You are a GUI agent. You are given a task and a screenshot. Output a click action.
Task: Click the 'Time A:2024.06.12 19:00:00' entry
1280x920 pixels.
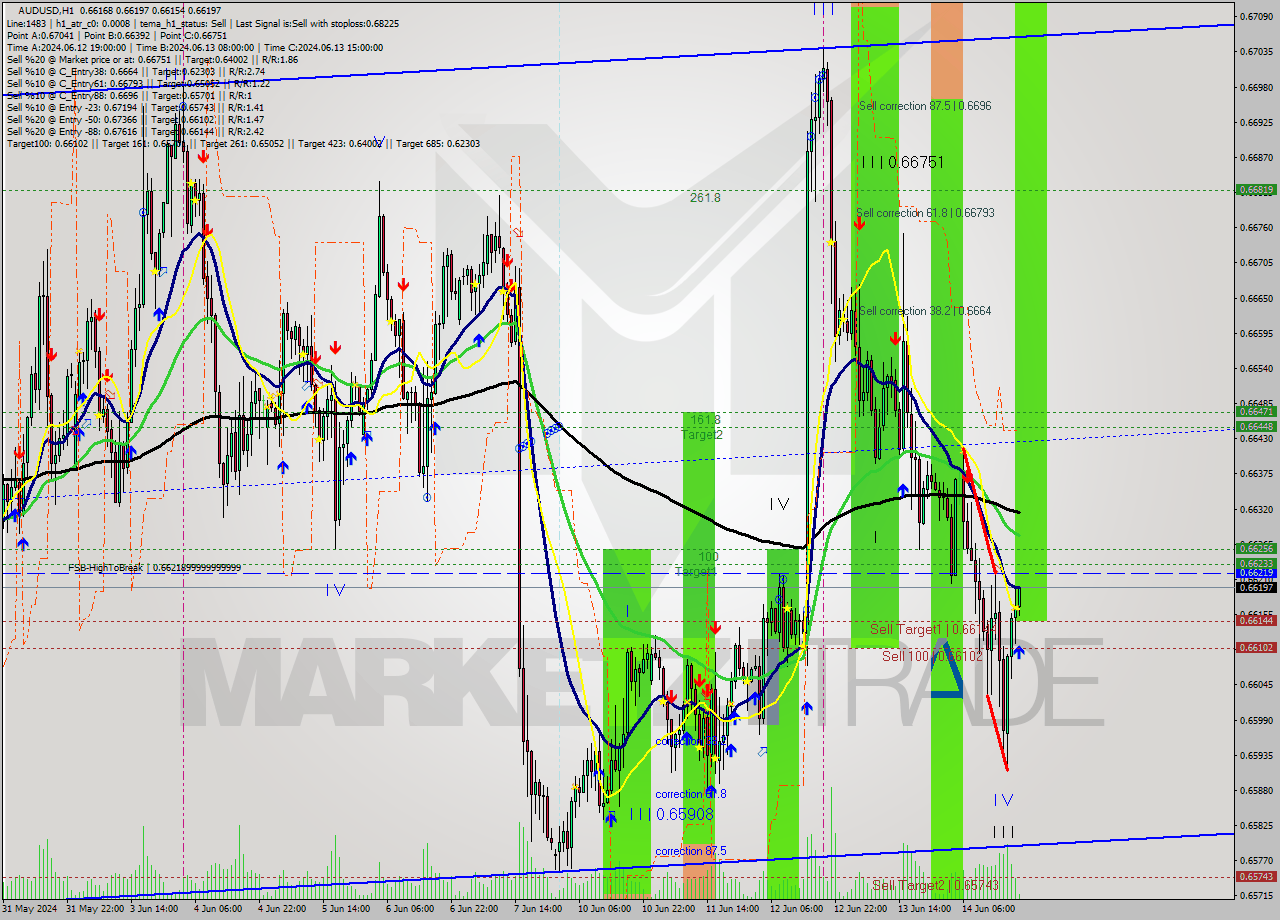tap(67, 47)
